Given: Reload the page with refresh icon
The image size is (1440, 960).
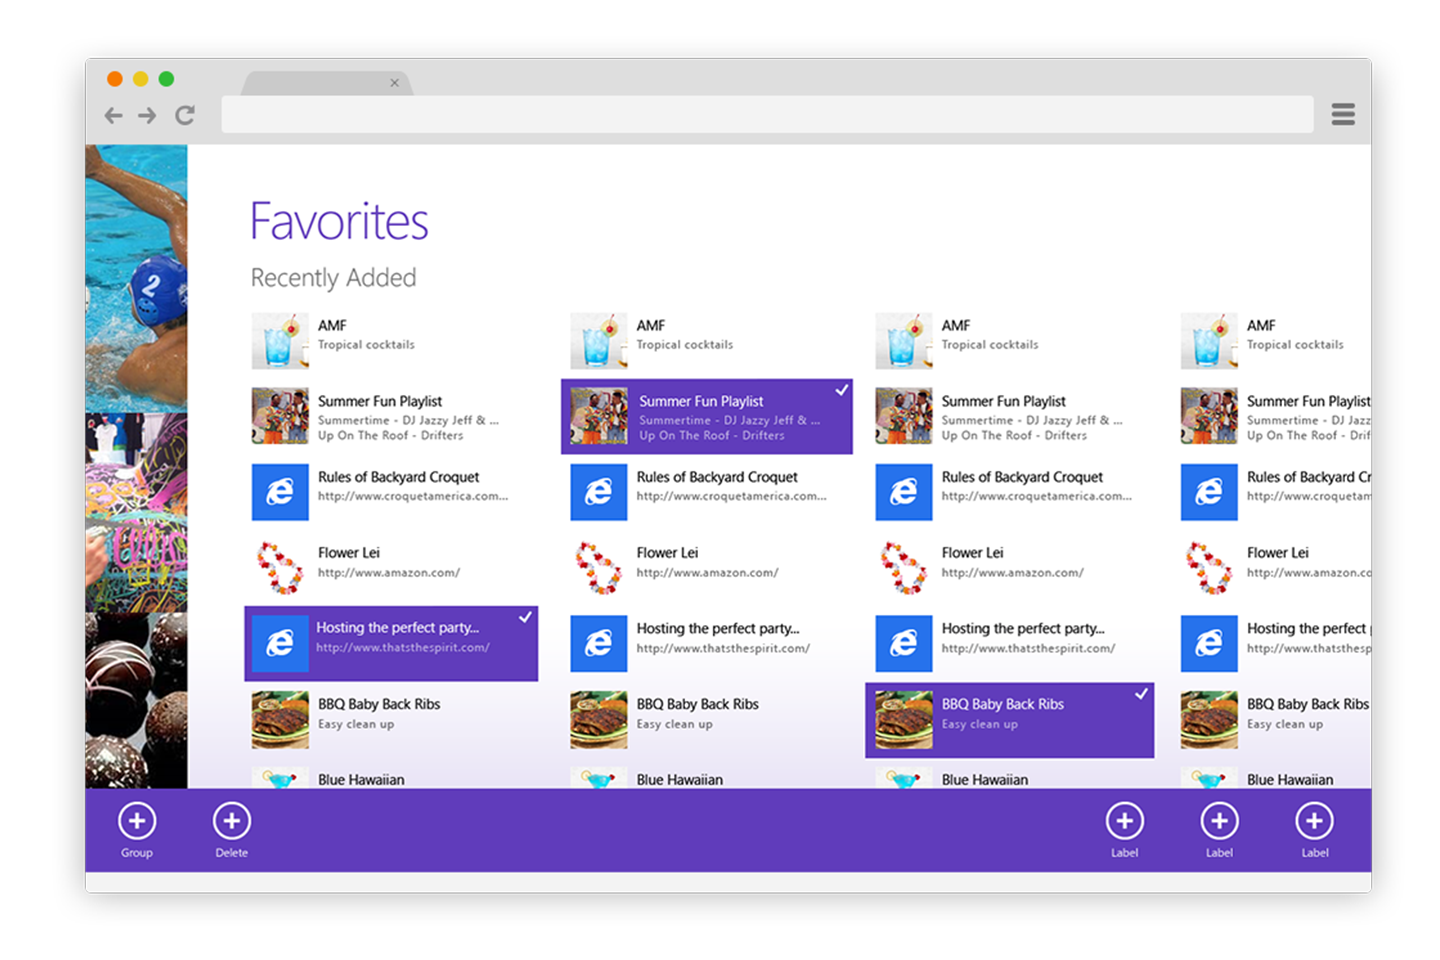Looking at the screenshot, I should (x=185, y=116).
